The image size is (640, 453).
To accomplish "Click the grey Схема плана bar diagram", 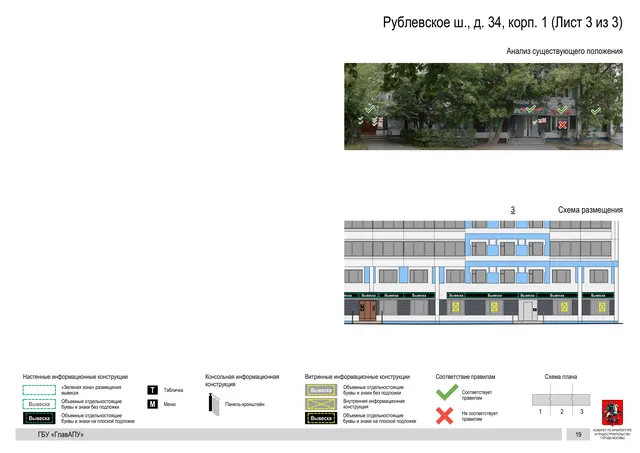I will pos(561,400).
